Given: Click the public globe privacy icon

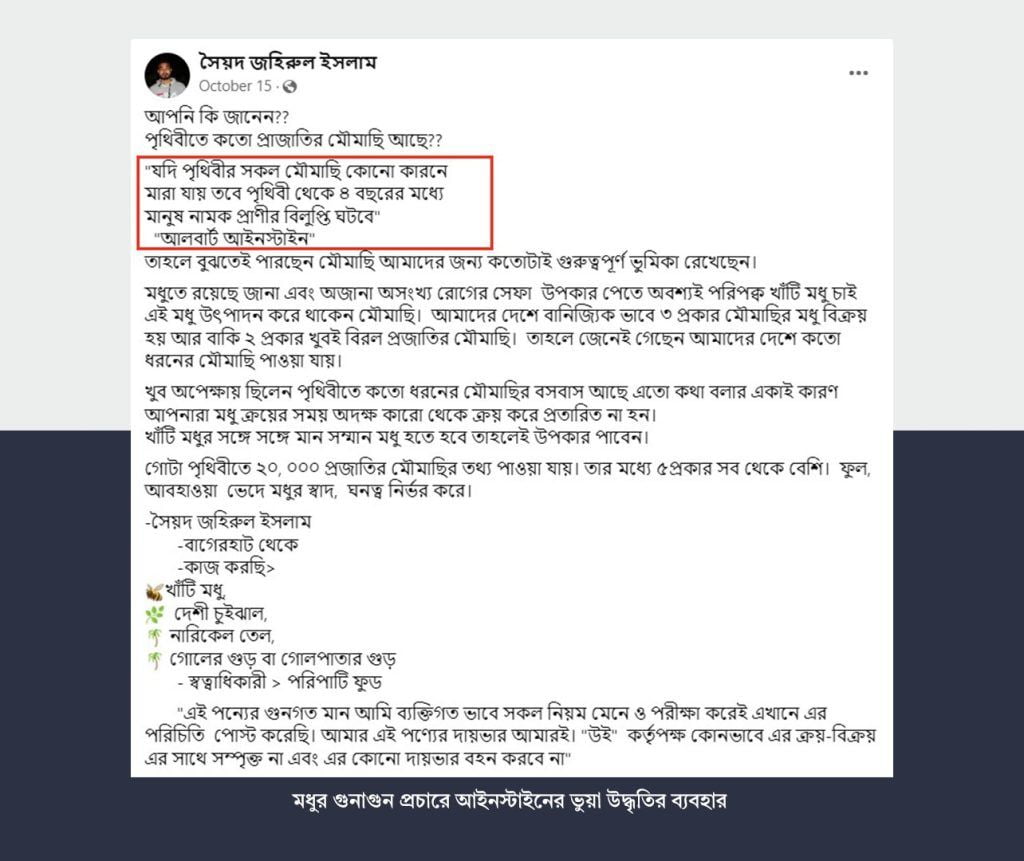Looking at the screenshot, I should pos(289,86).
